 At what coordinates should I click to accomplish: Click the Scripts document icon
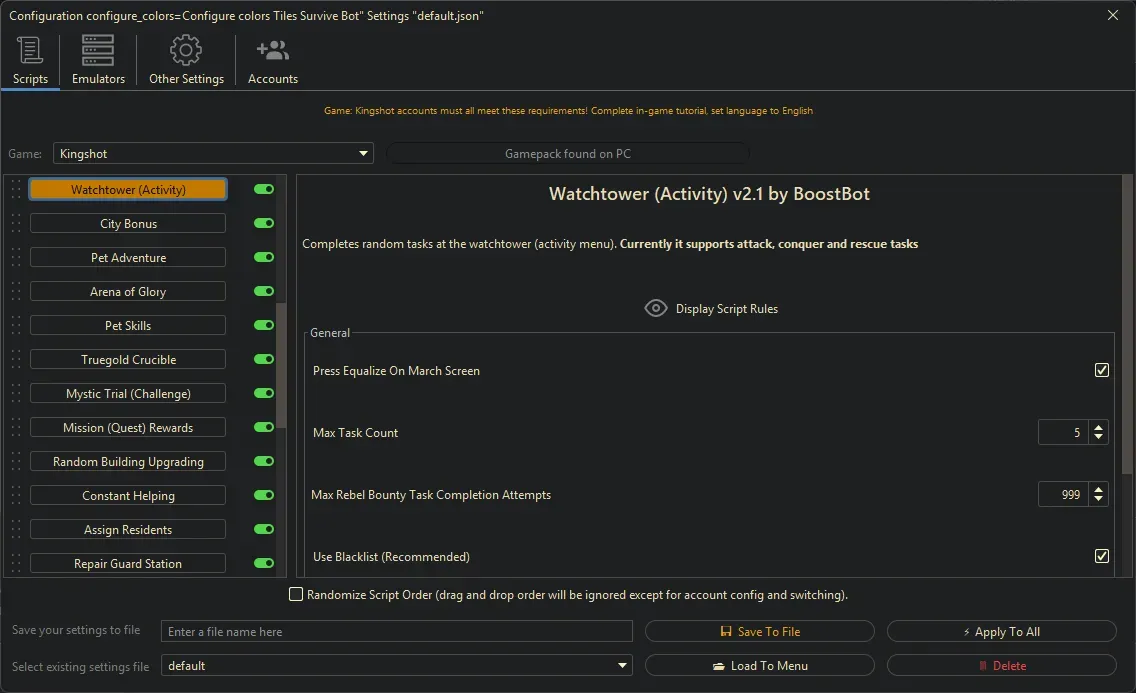[x=30, y=49]
